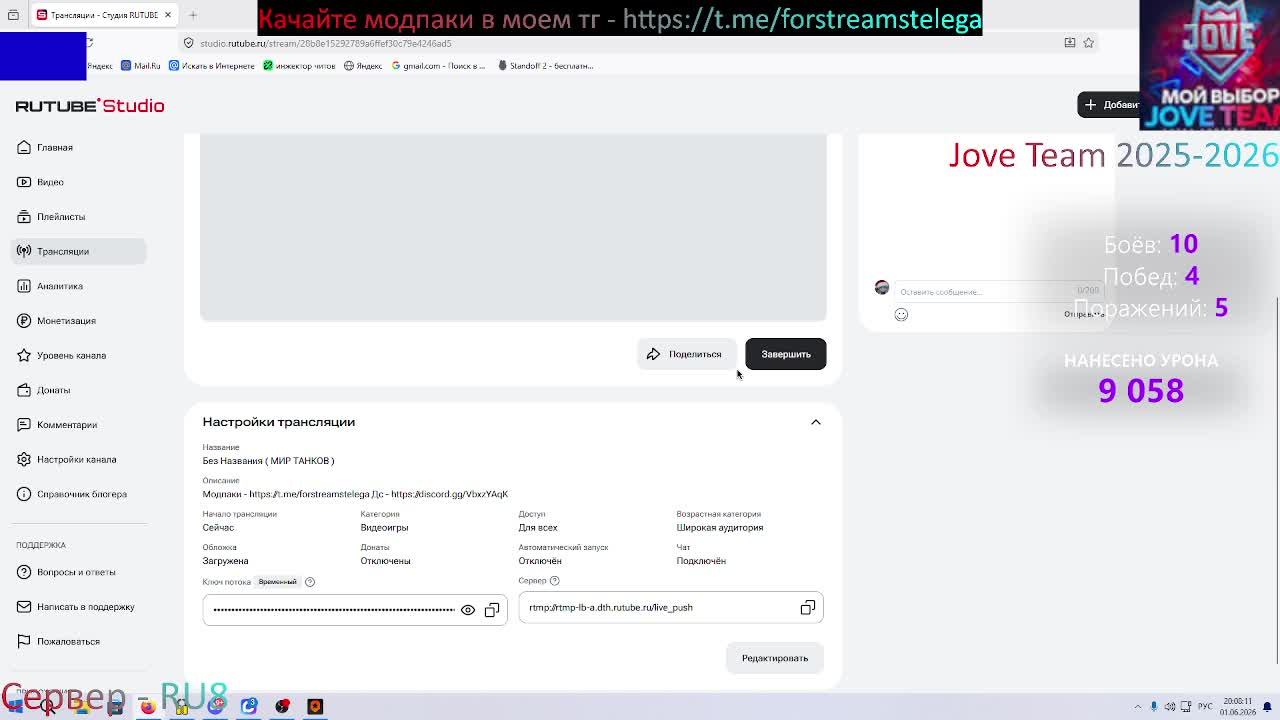Click the РУС language indicator in tray

1205,707
